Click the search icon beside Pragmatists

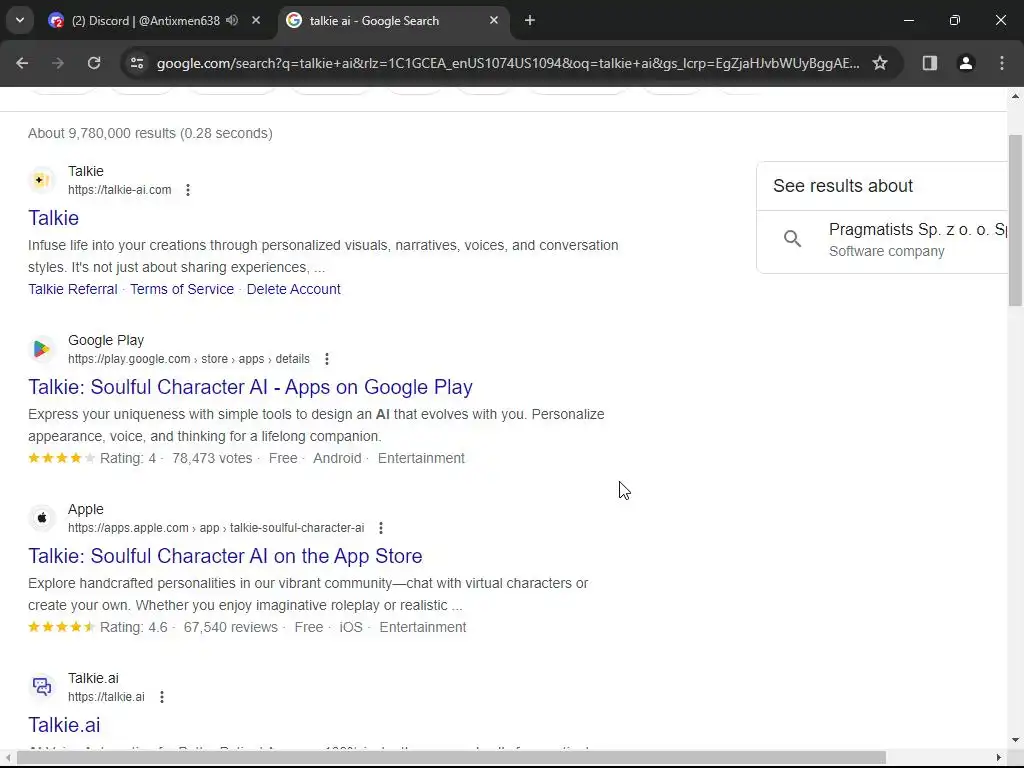pyautogui.click(x=792, y=238)
